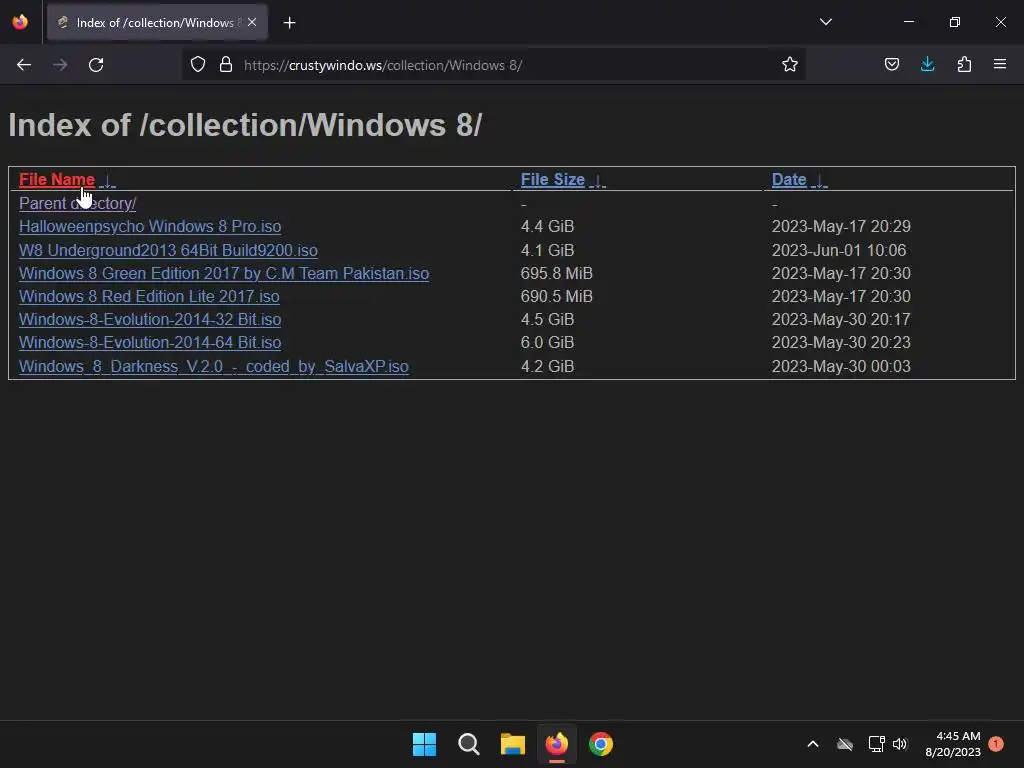Click the 4.5 GiB file size cell
Image resolution: width=1024 pixels, height=768 pixels.
[547, 319]
